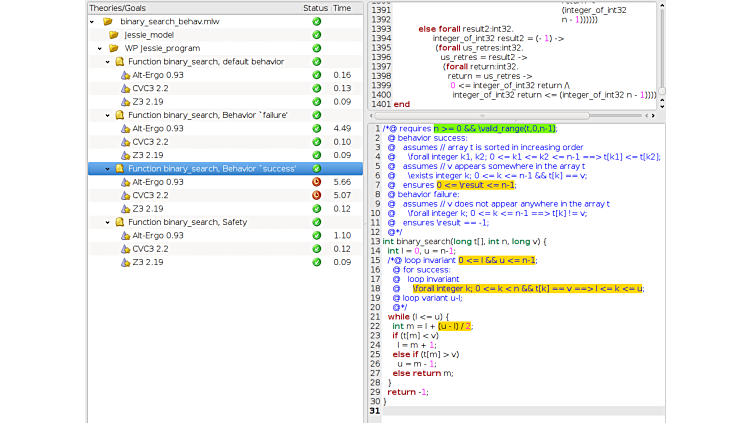The image size is (752, 423).
Task: Click the red timeout status icon for Alt-Ergo 5.66
Action: point(316,182)
